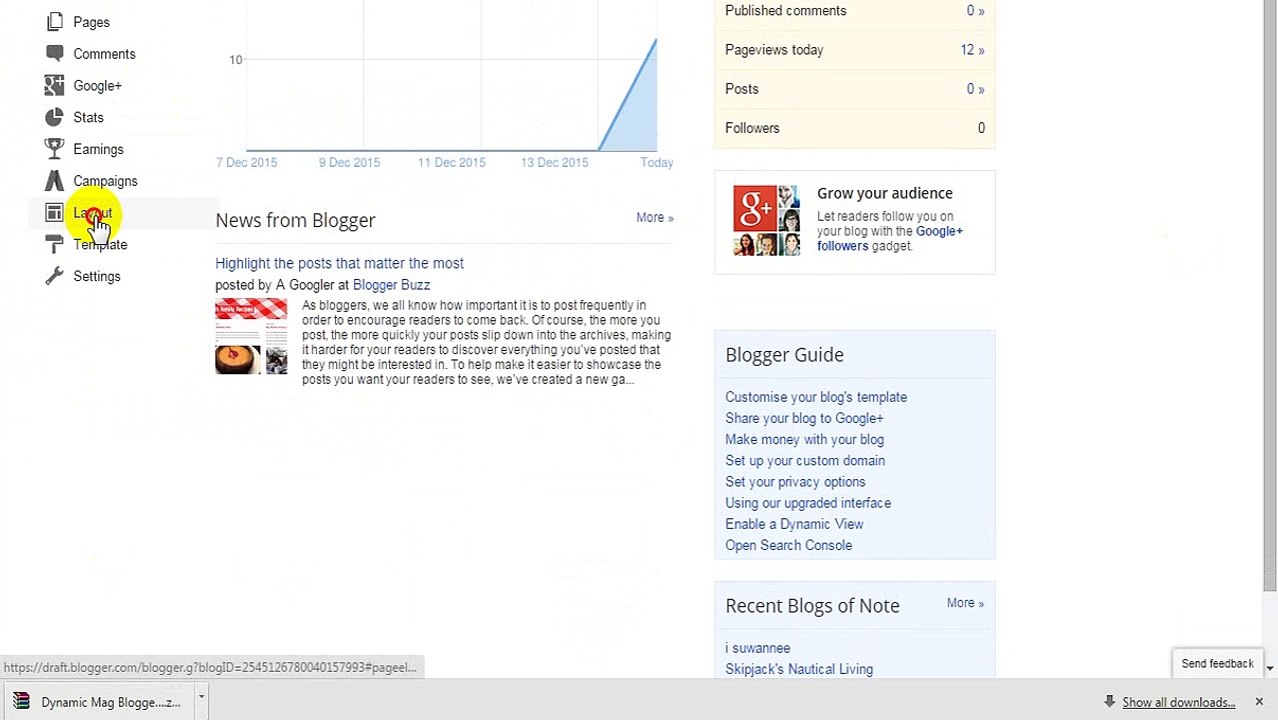Image resolution: width=1278 pixels, height=720 pixels.
Task: Click the Google+ red logo image
Action: click(754, 208)
